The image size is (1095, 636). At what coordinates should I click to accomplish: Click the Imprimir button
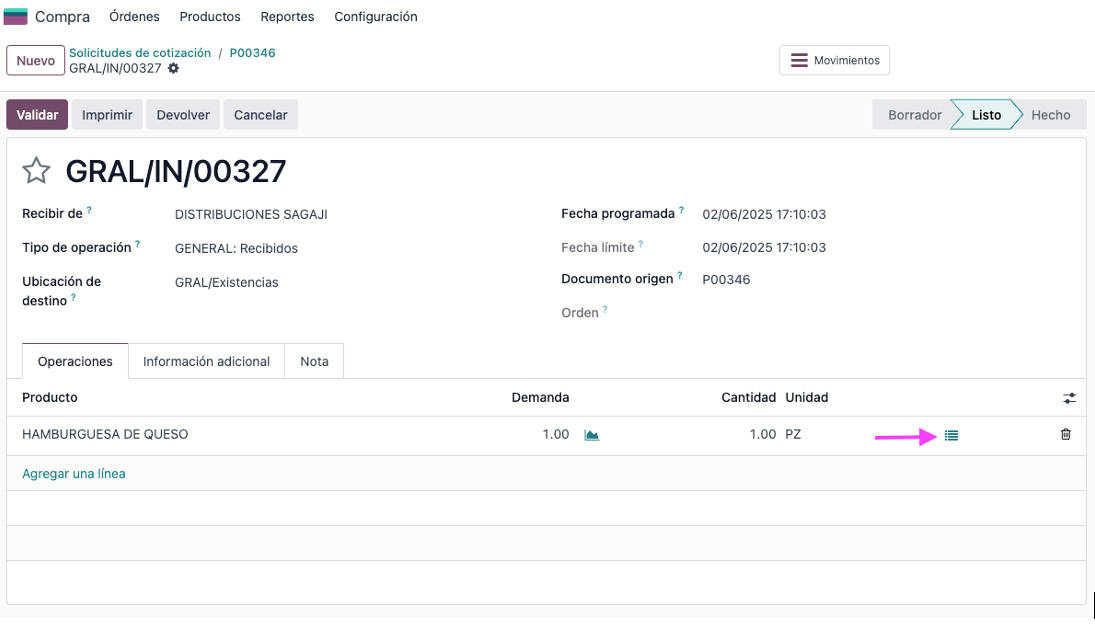[x=107, y=114]
